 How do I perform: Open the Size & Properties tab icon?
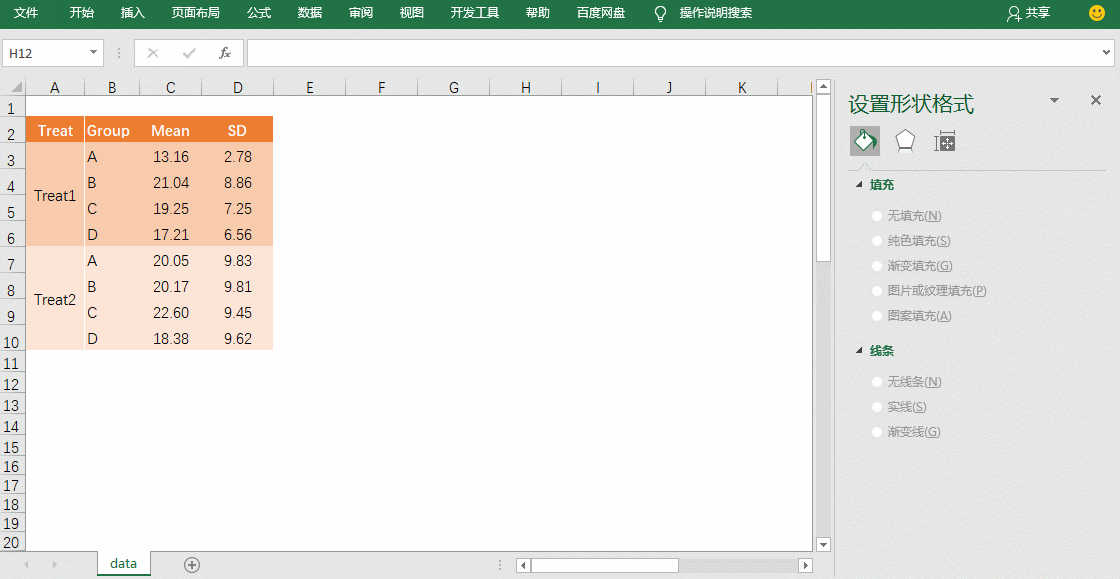coord(944,142)
